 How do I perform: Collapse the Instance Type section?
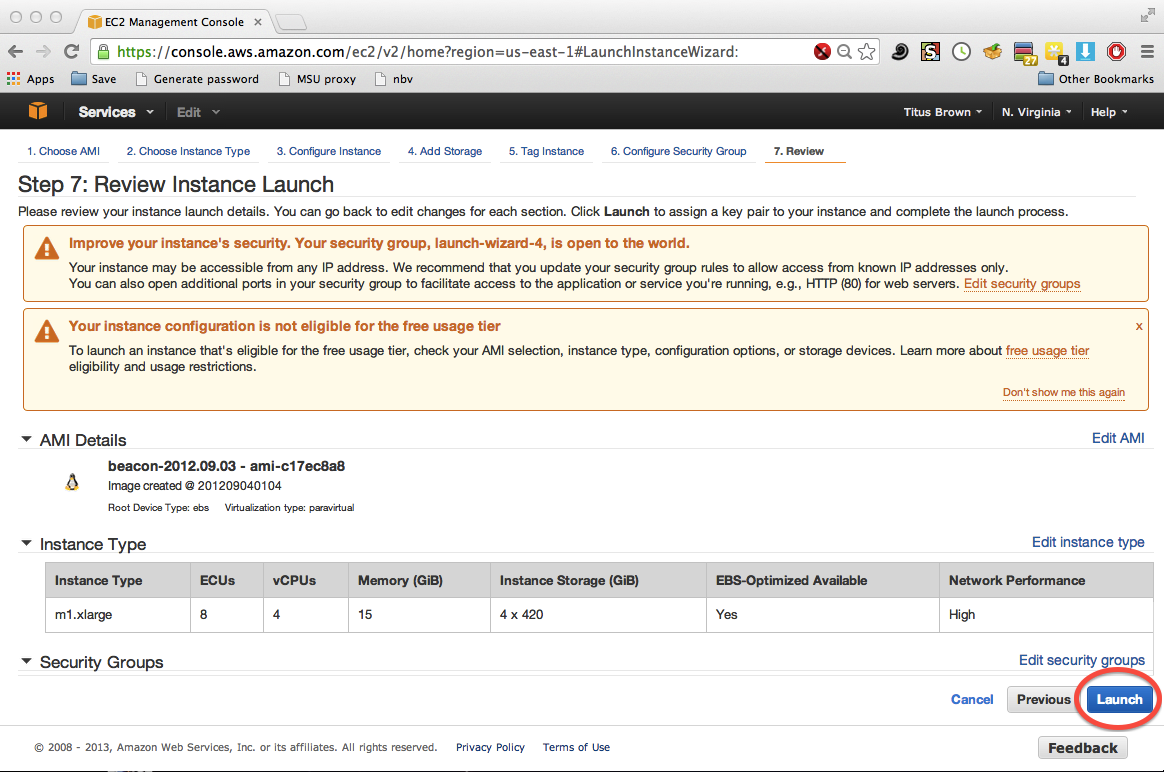(26, 543)
